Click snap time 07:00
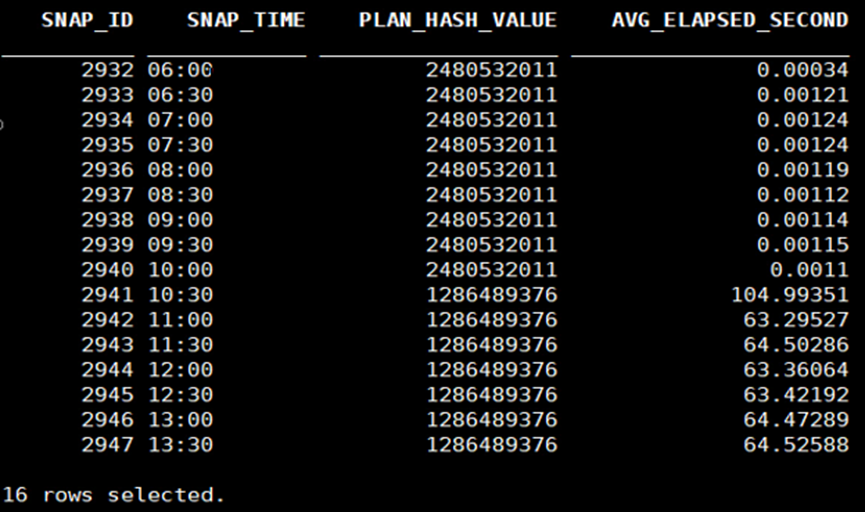 pyautogui.click(x=180, y=120)
